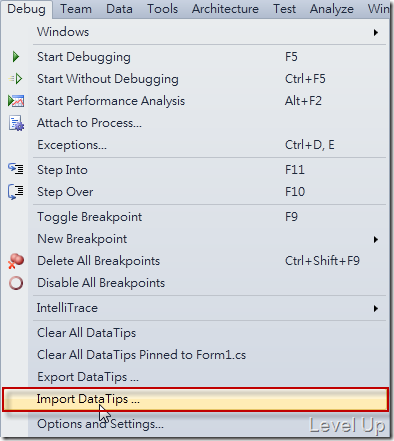Choose Disable All Breakpoints entry
Screen dimensions: 394x441
[x=209, y=283]
